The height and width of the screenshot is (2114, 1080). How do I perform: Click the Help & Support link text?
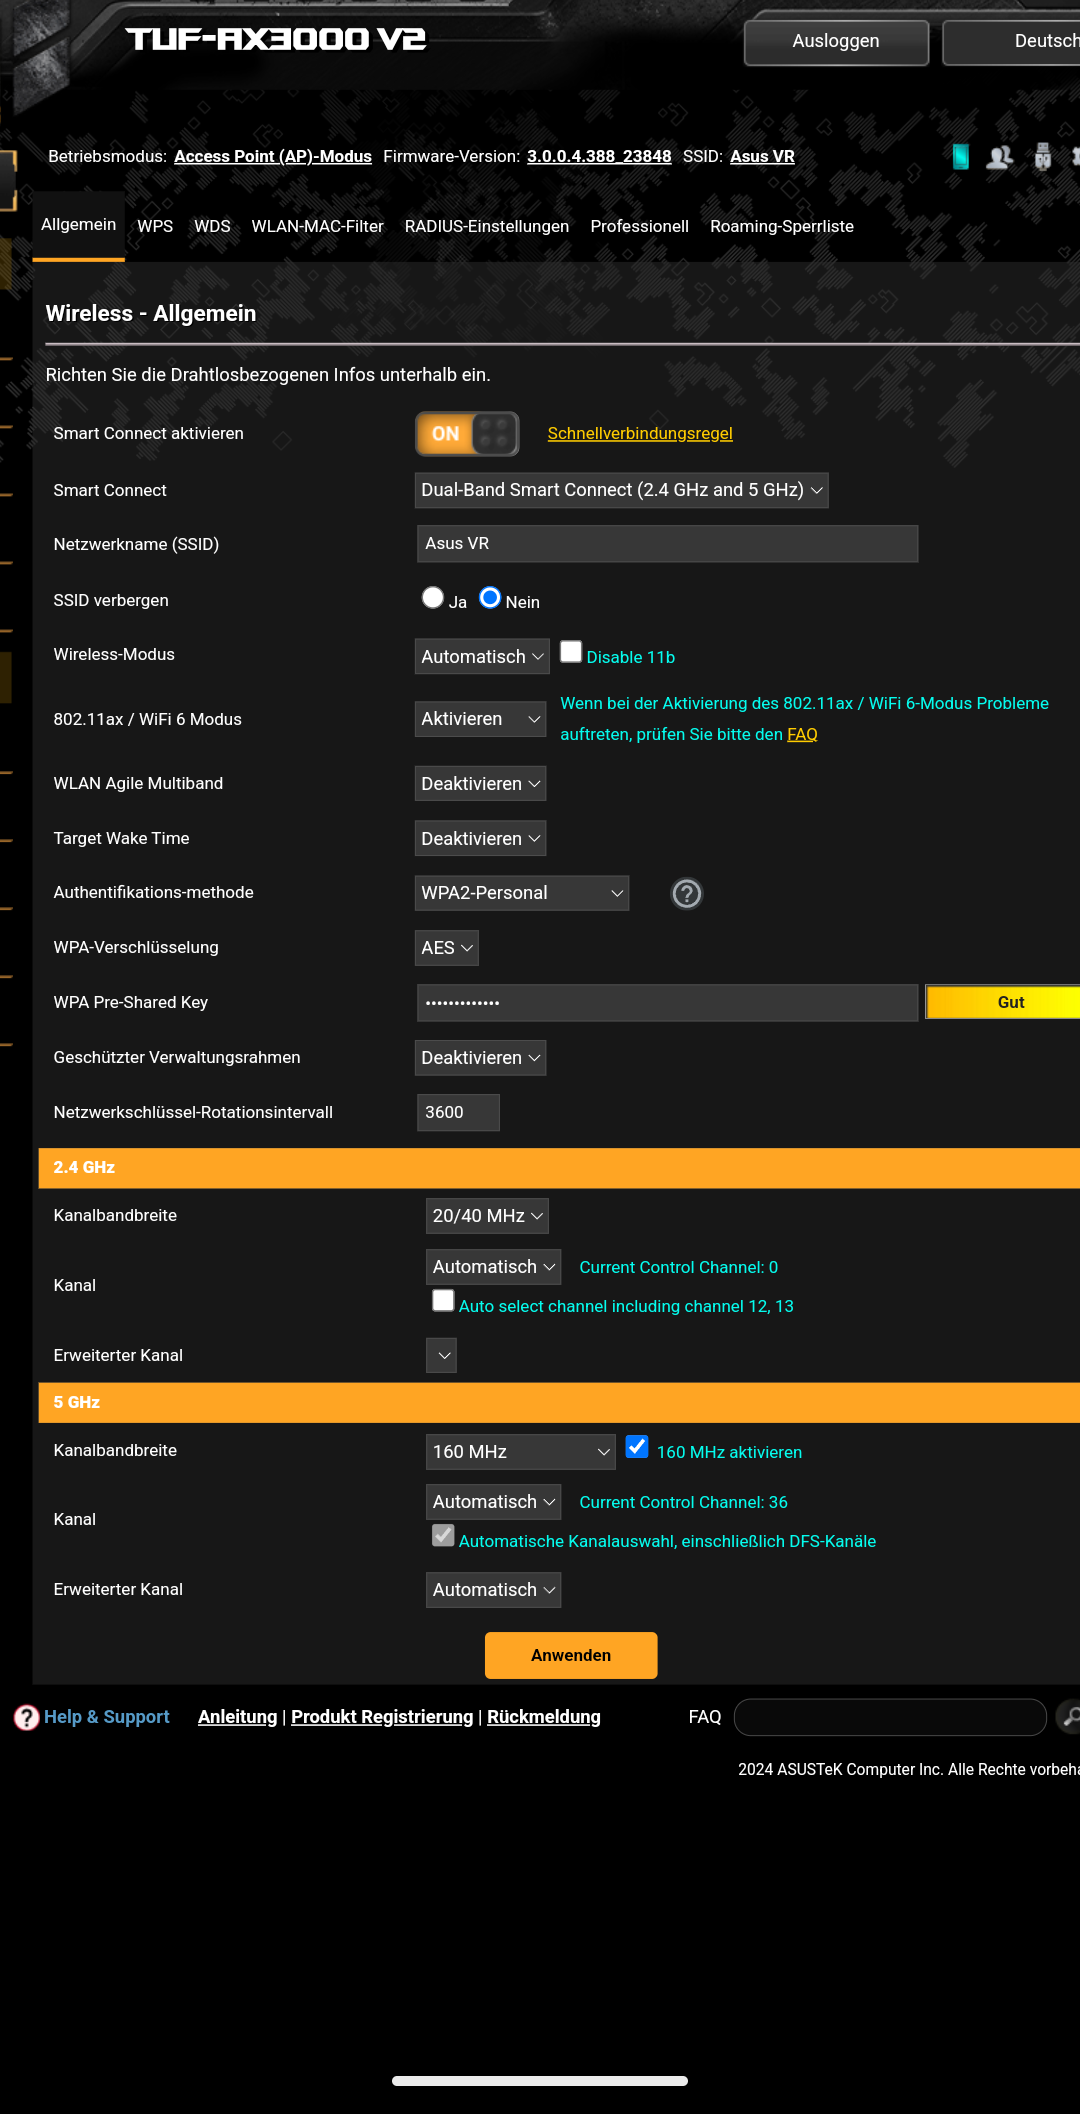click(x=107, y=1717)
